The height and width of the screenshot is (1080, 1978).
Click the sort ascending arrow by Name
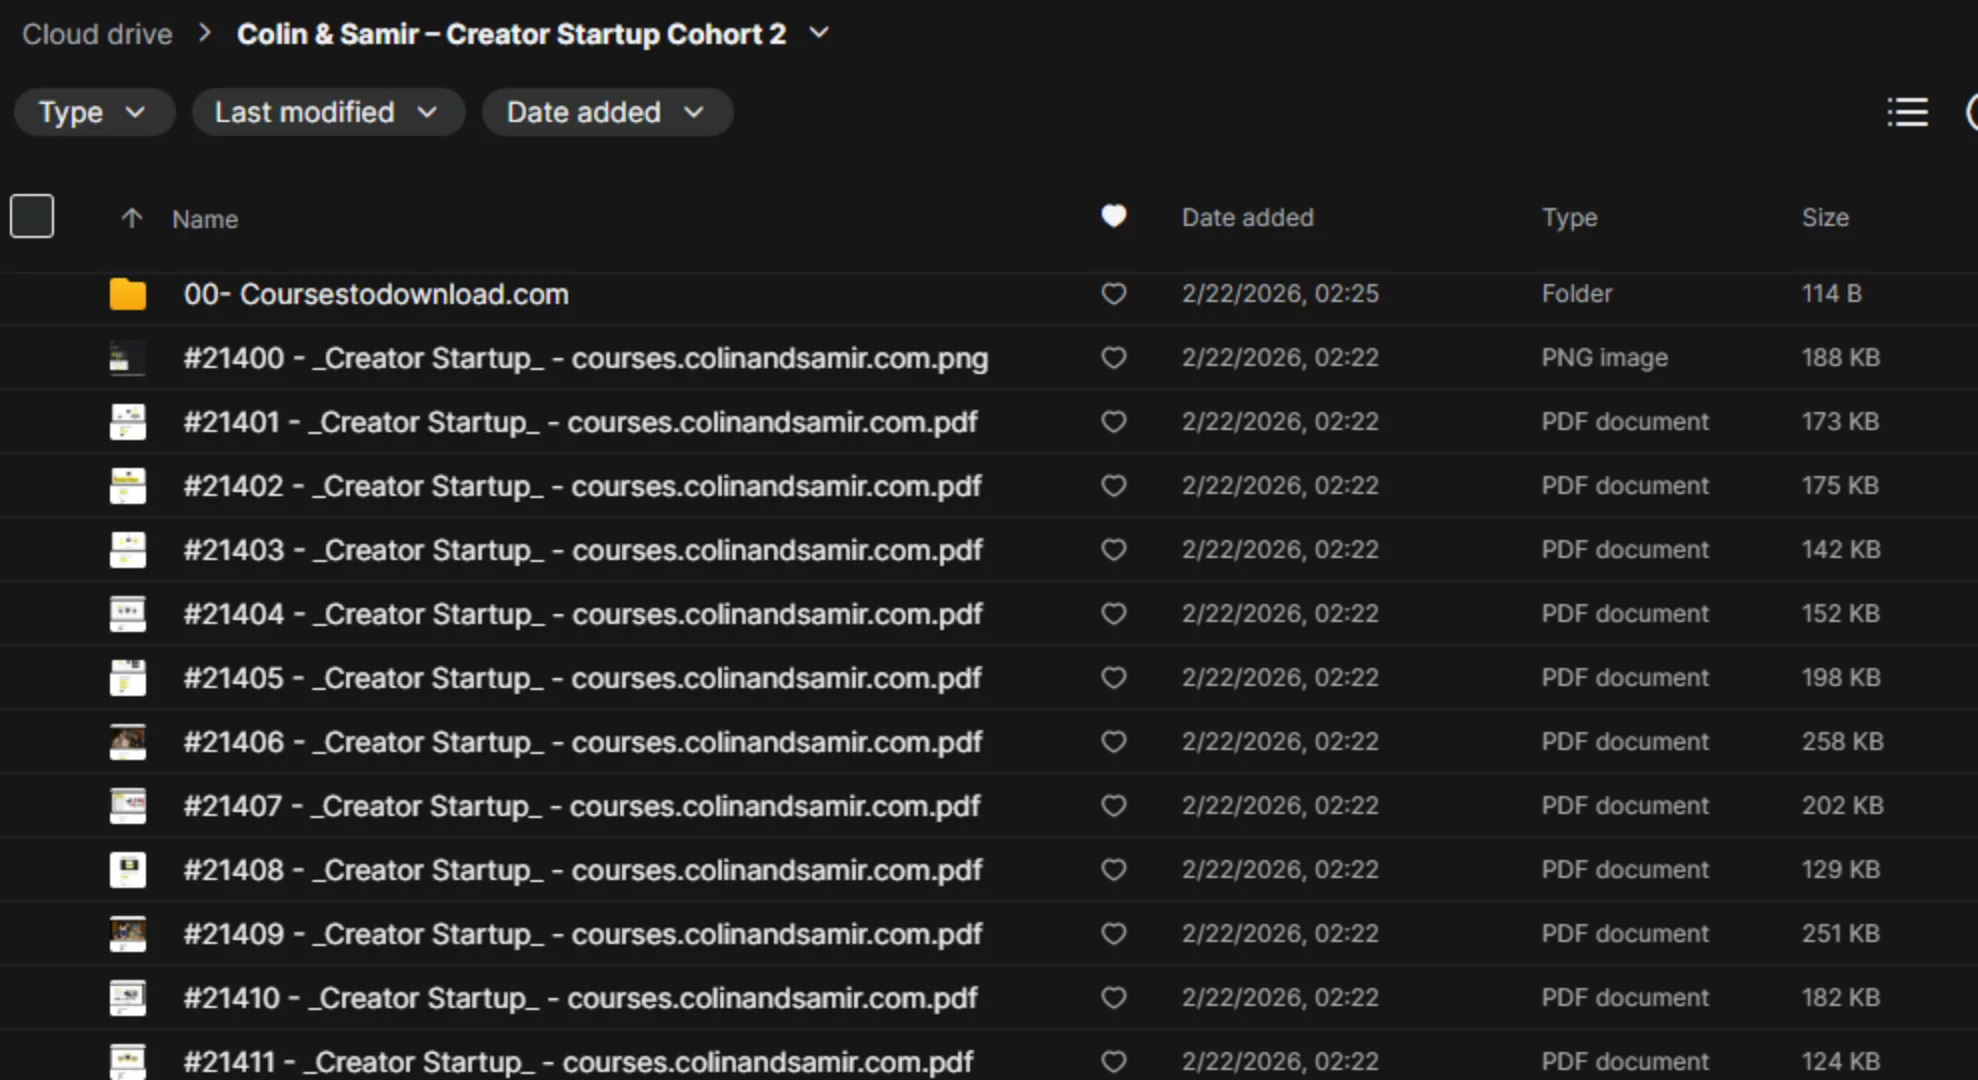(131, 218)
